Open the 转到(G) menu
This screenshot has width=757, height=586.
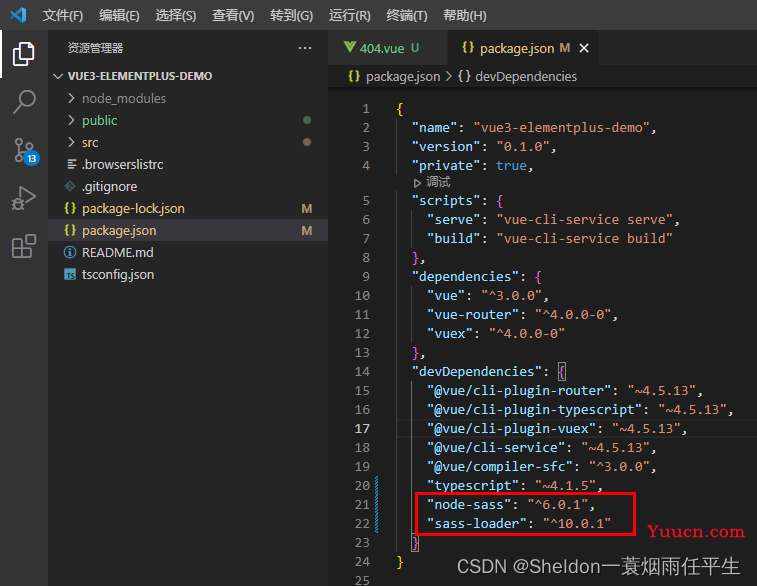tap(292, 15)
